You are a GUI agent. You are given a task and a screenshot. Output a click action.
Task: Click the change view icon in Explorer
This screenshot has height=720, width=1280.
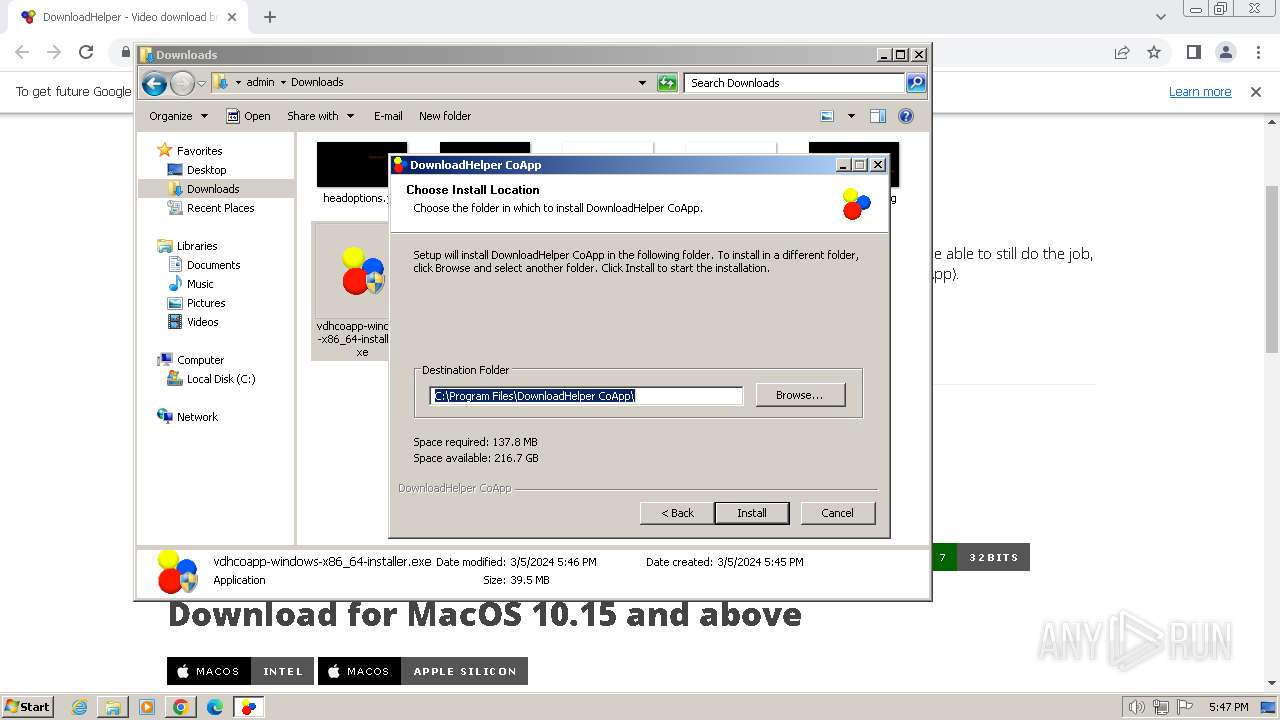click(827, 116)
